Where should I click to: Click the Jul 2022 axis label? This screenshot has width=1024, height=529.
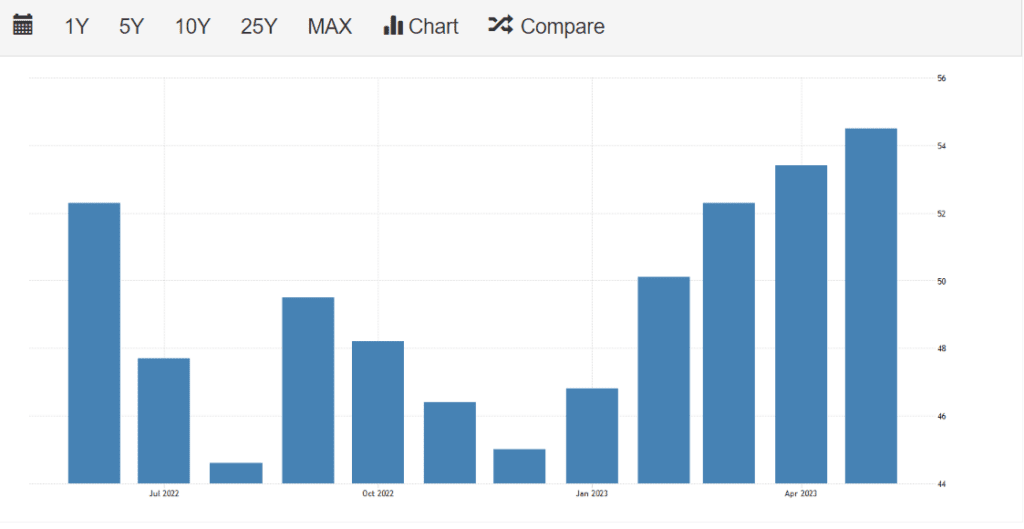[x=164, y=494]
